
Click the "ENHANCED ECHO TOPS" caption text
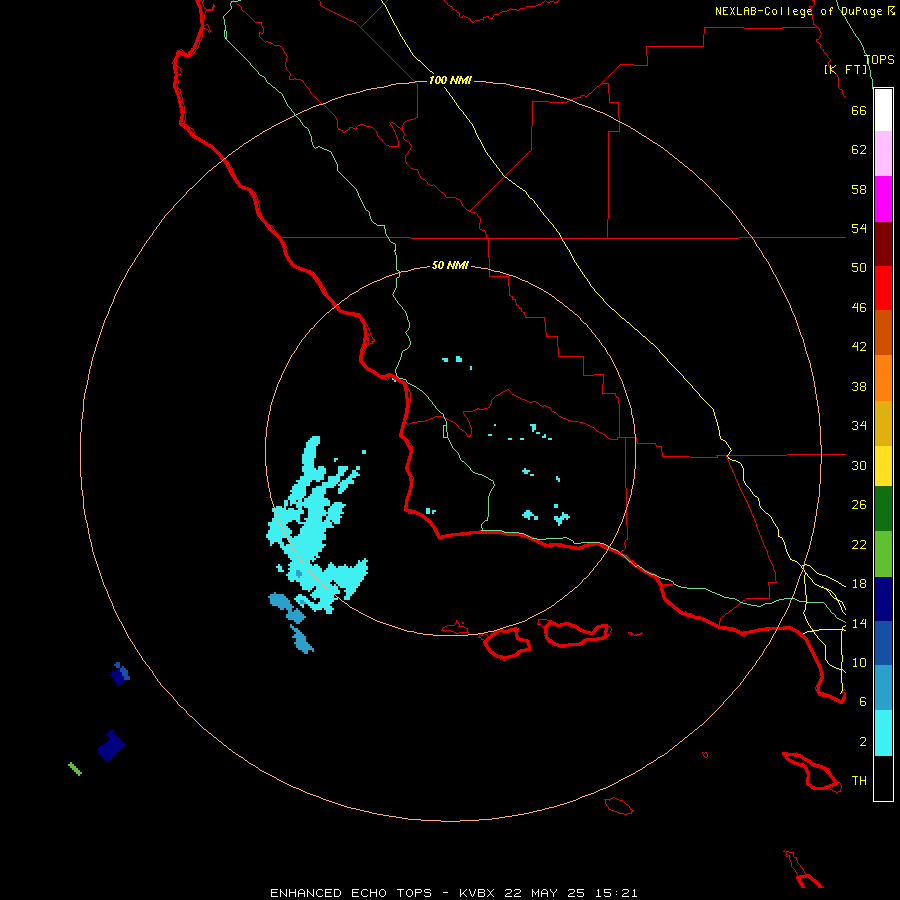click(x=351, y=893)
